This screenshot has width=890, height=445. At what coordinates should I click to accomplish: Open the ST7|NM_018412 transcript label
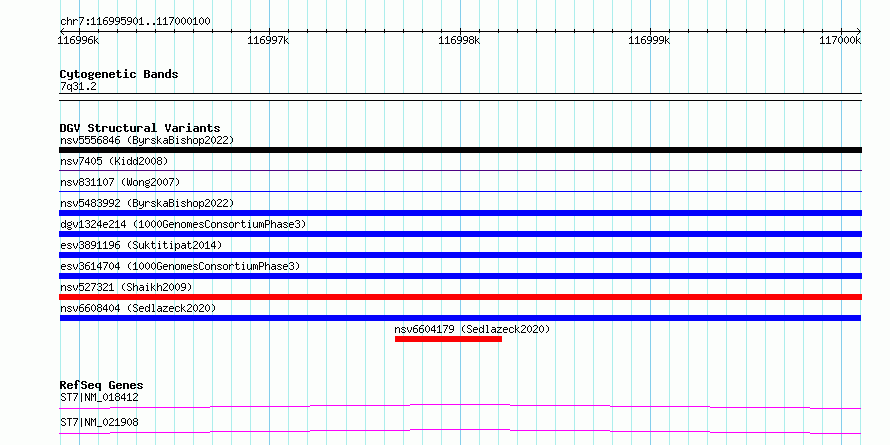99,397
